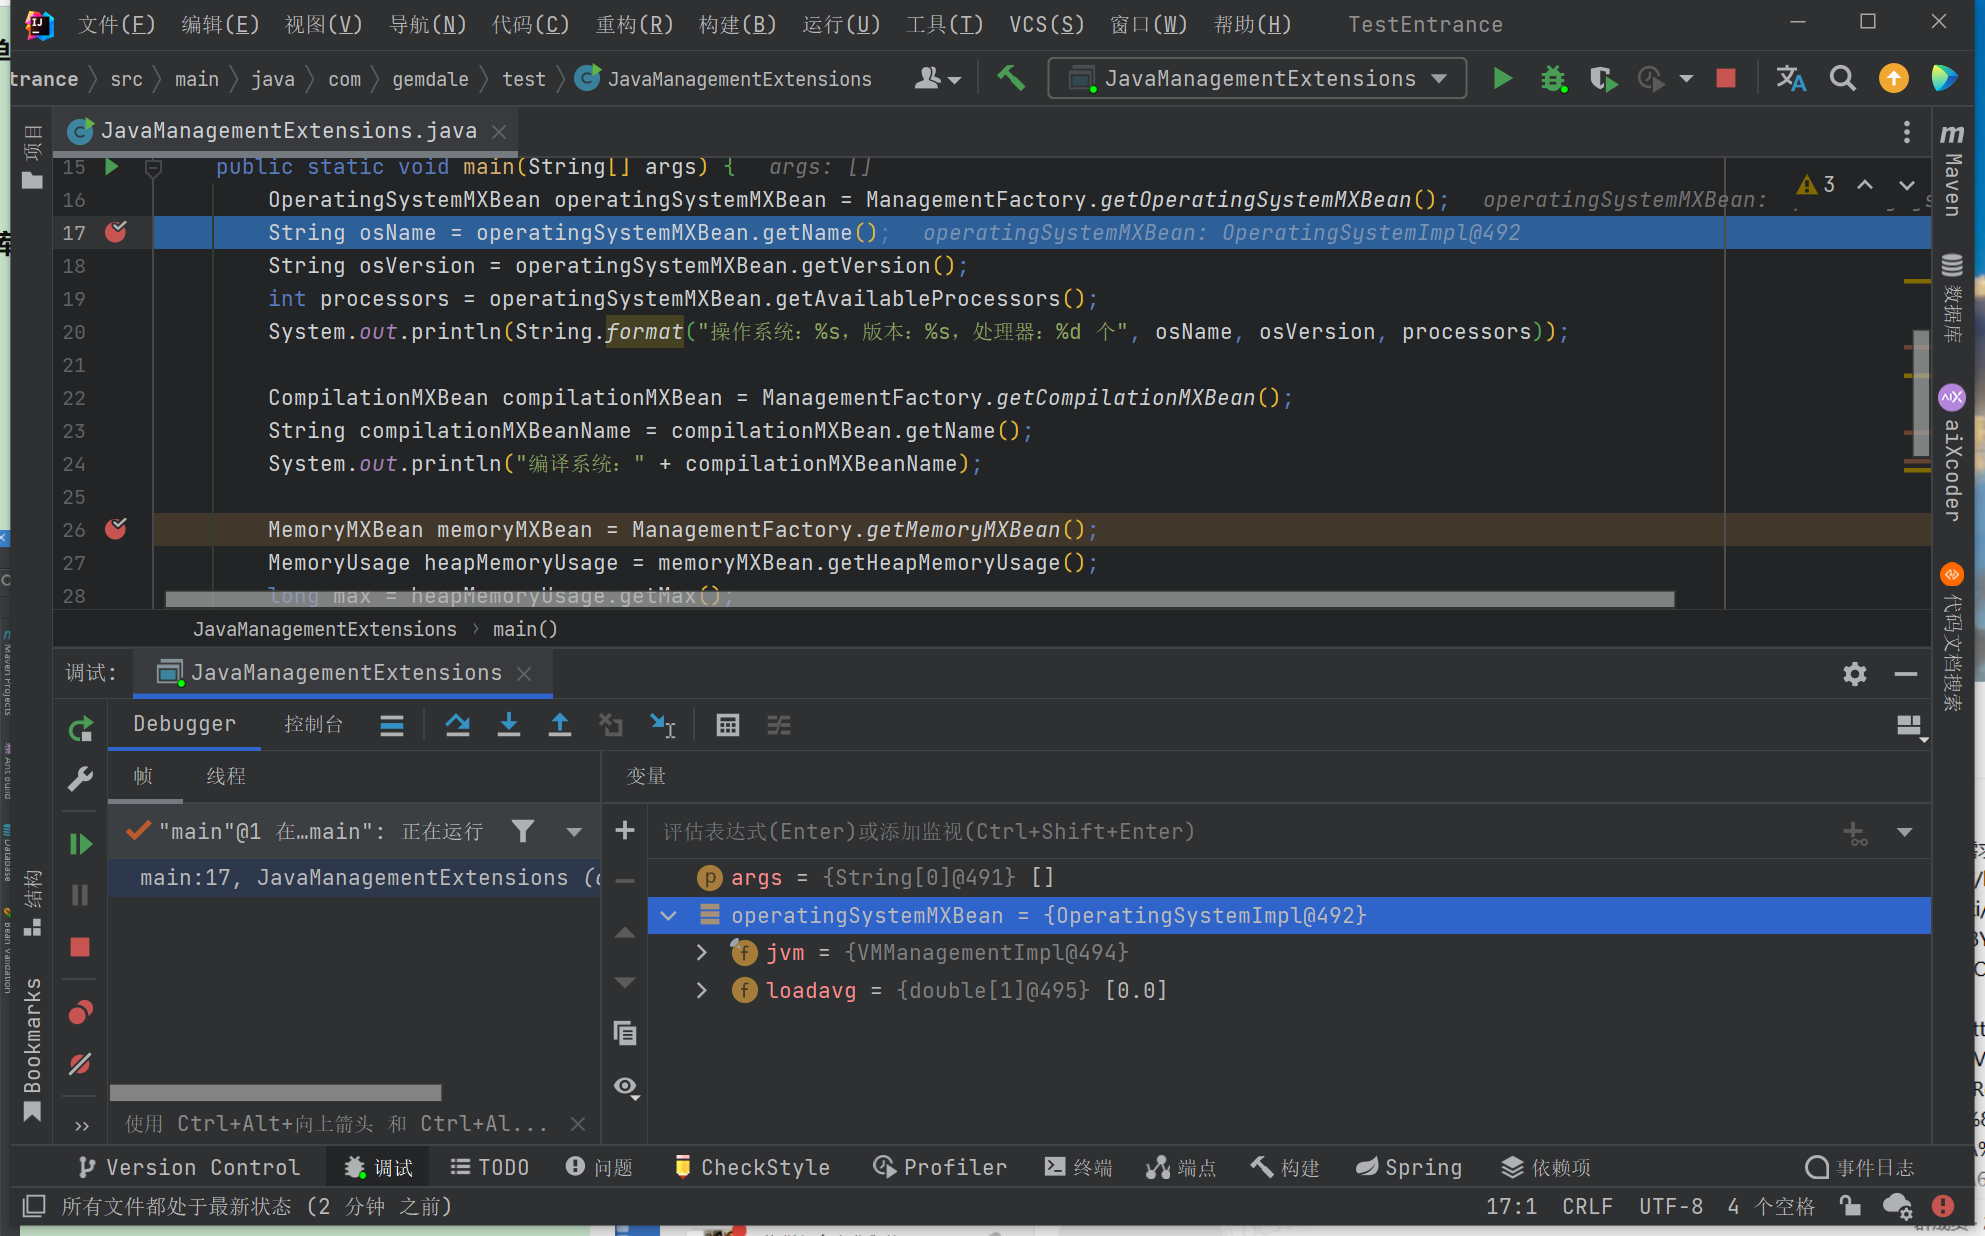Image resolution: width=1985 pixels, height=1236 pixels.
Task: Toggle breakpoint on line 26
Action: point(116,530)
